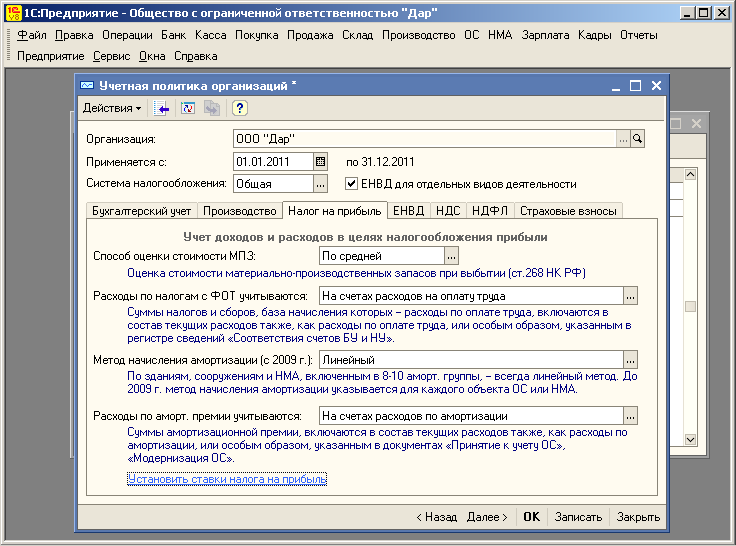Click 1C application logo in title bar

(14, 13)
